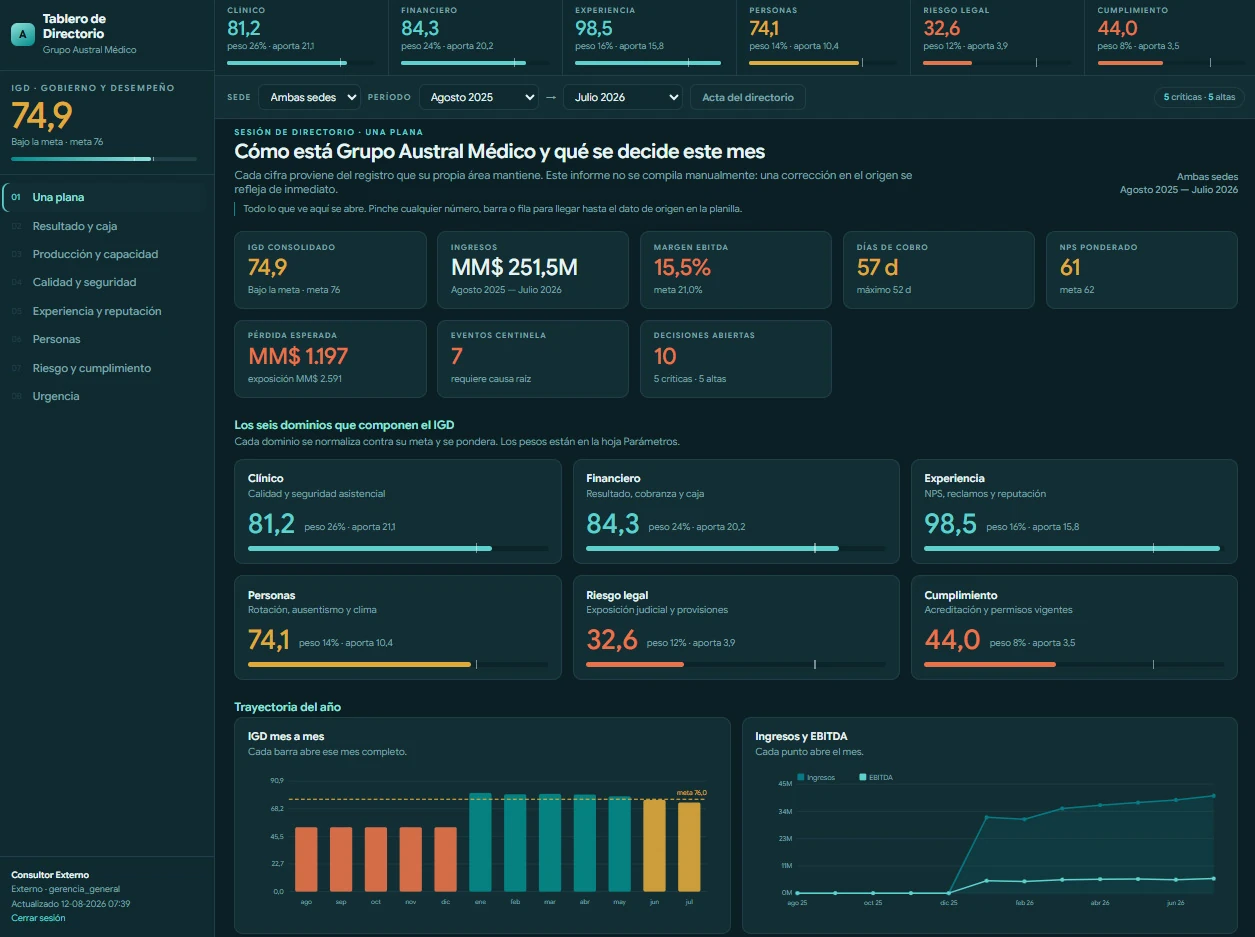Toggle the EBITDA legend swatch
The height and width of the screenshot is (937, 1255).
864,777
